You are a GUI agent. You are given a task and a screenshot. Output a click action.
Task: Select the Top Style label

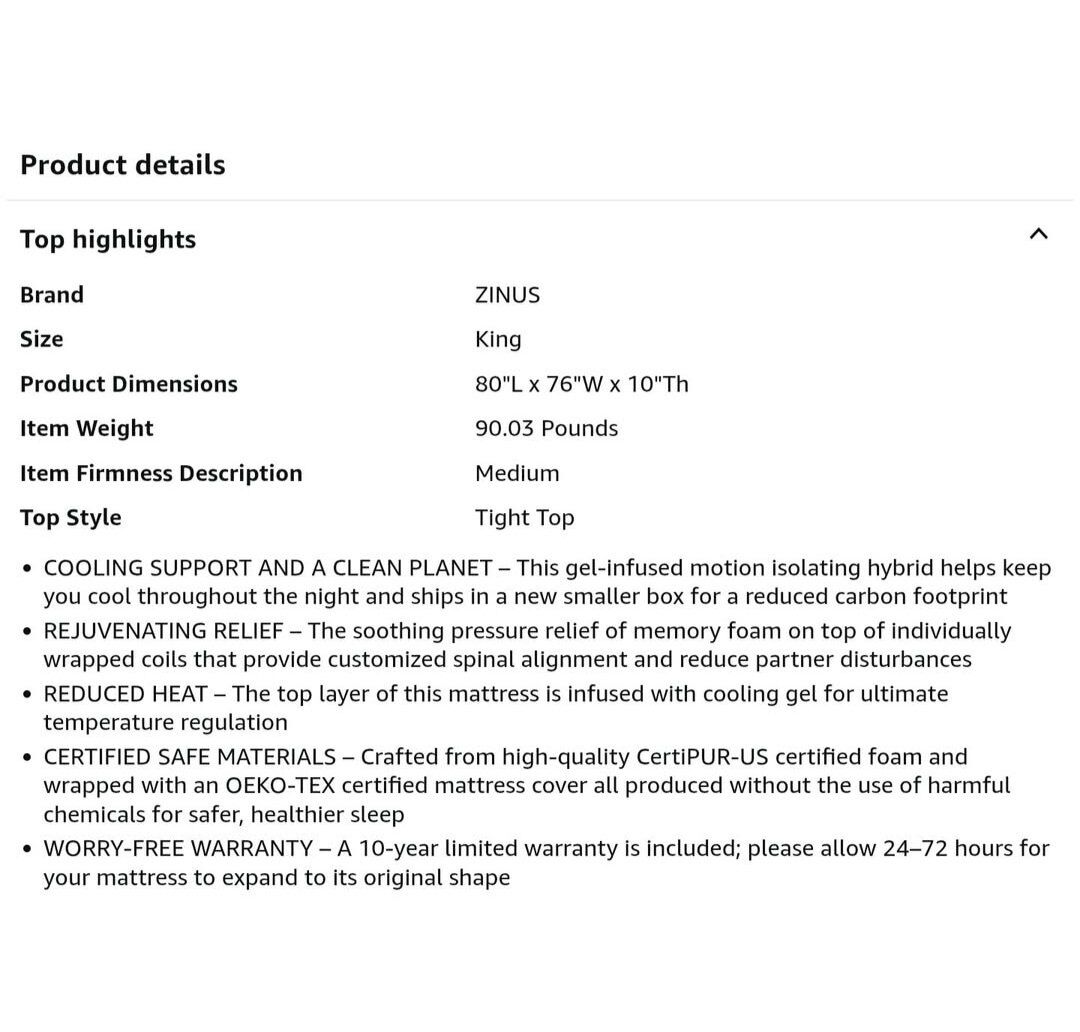click(71, 517)
